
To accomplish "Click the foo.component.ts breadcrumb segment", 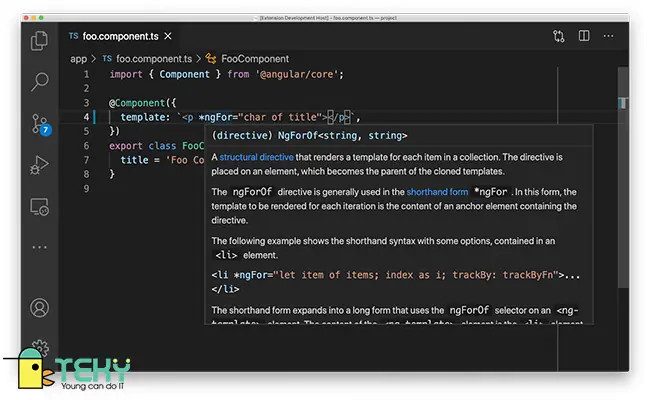I will (154, 59).
